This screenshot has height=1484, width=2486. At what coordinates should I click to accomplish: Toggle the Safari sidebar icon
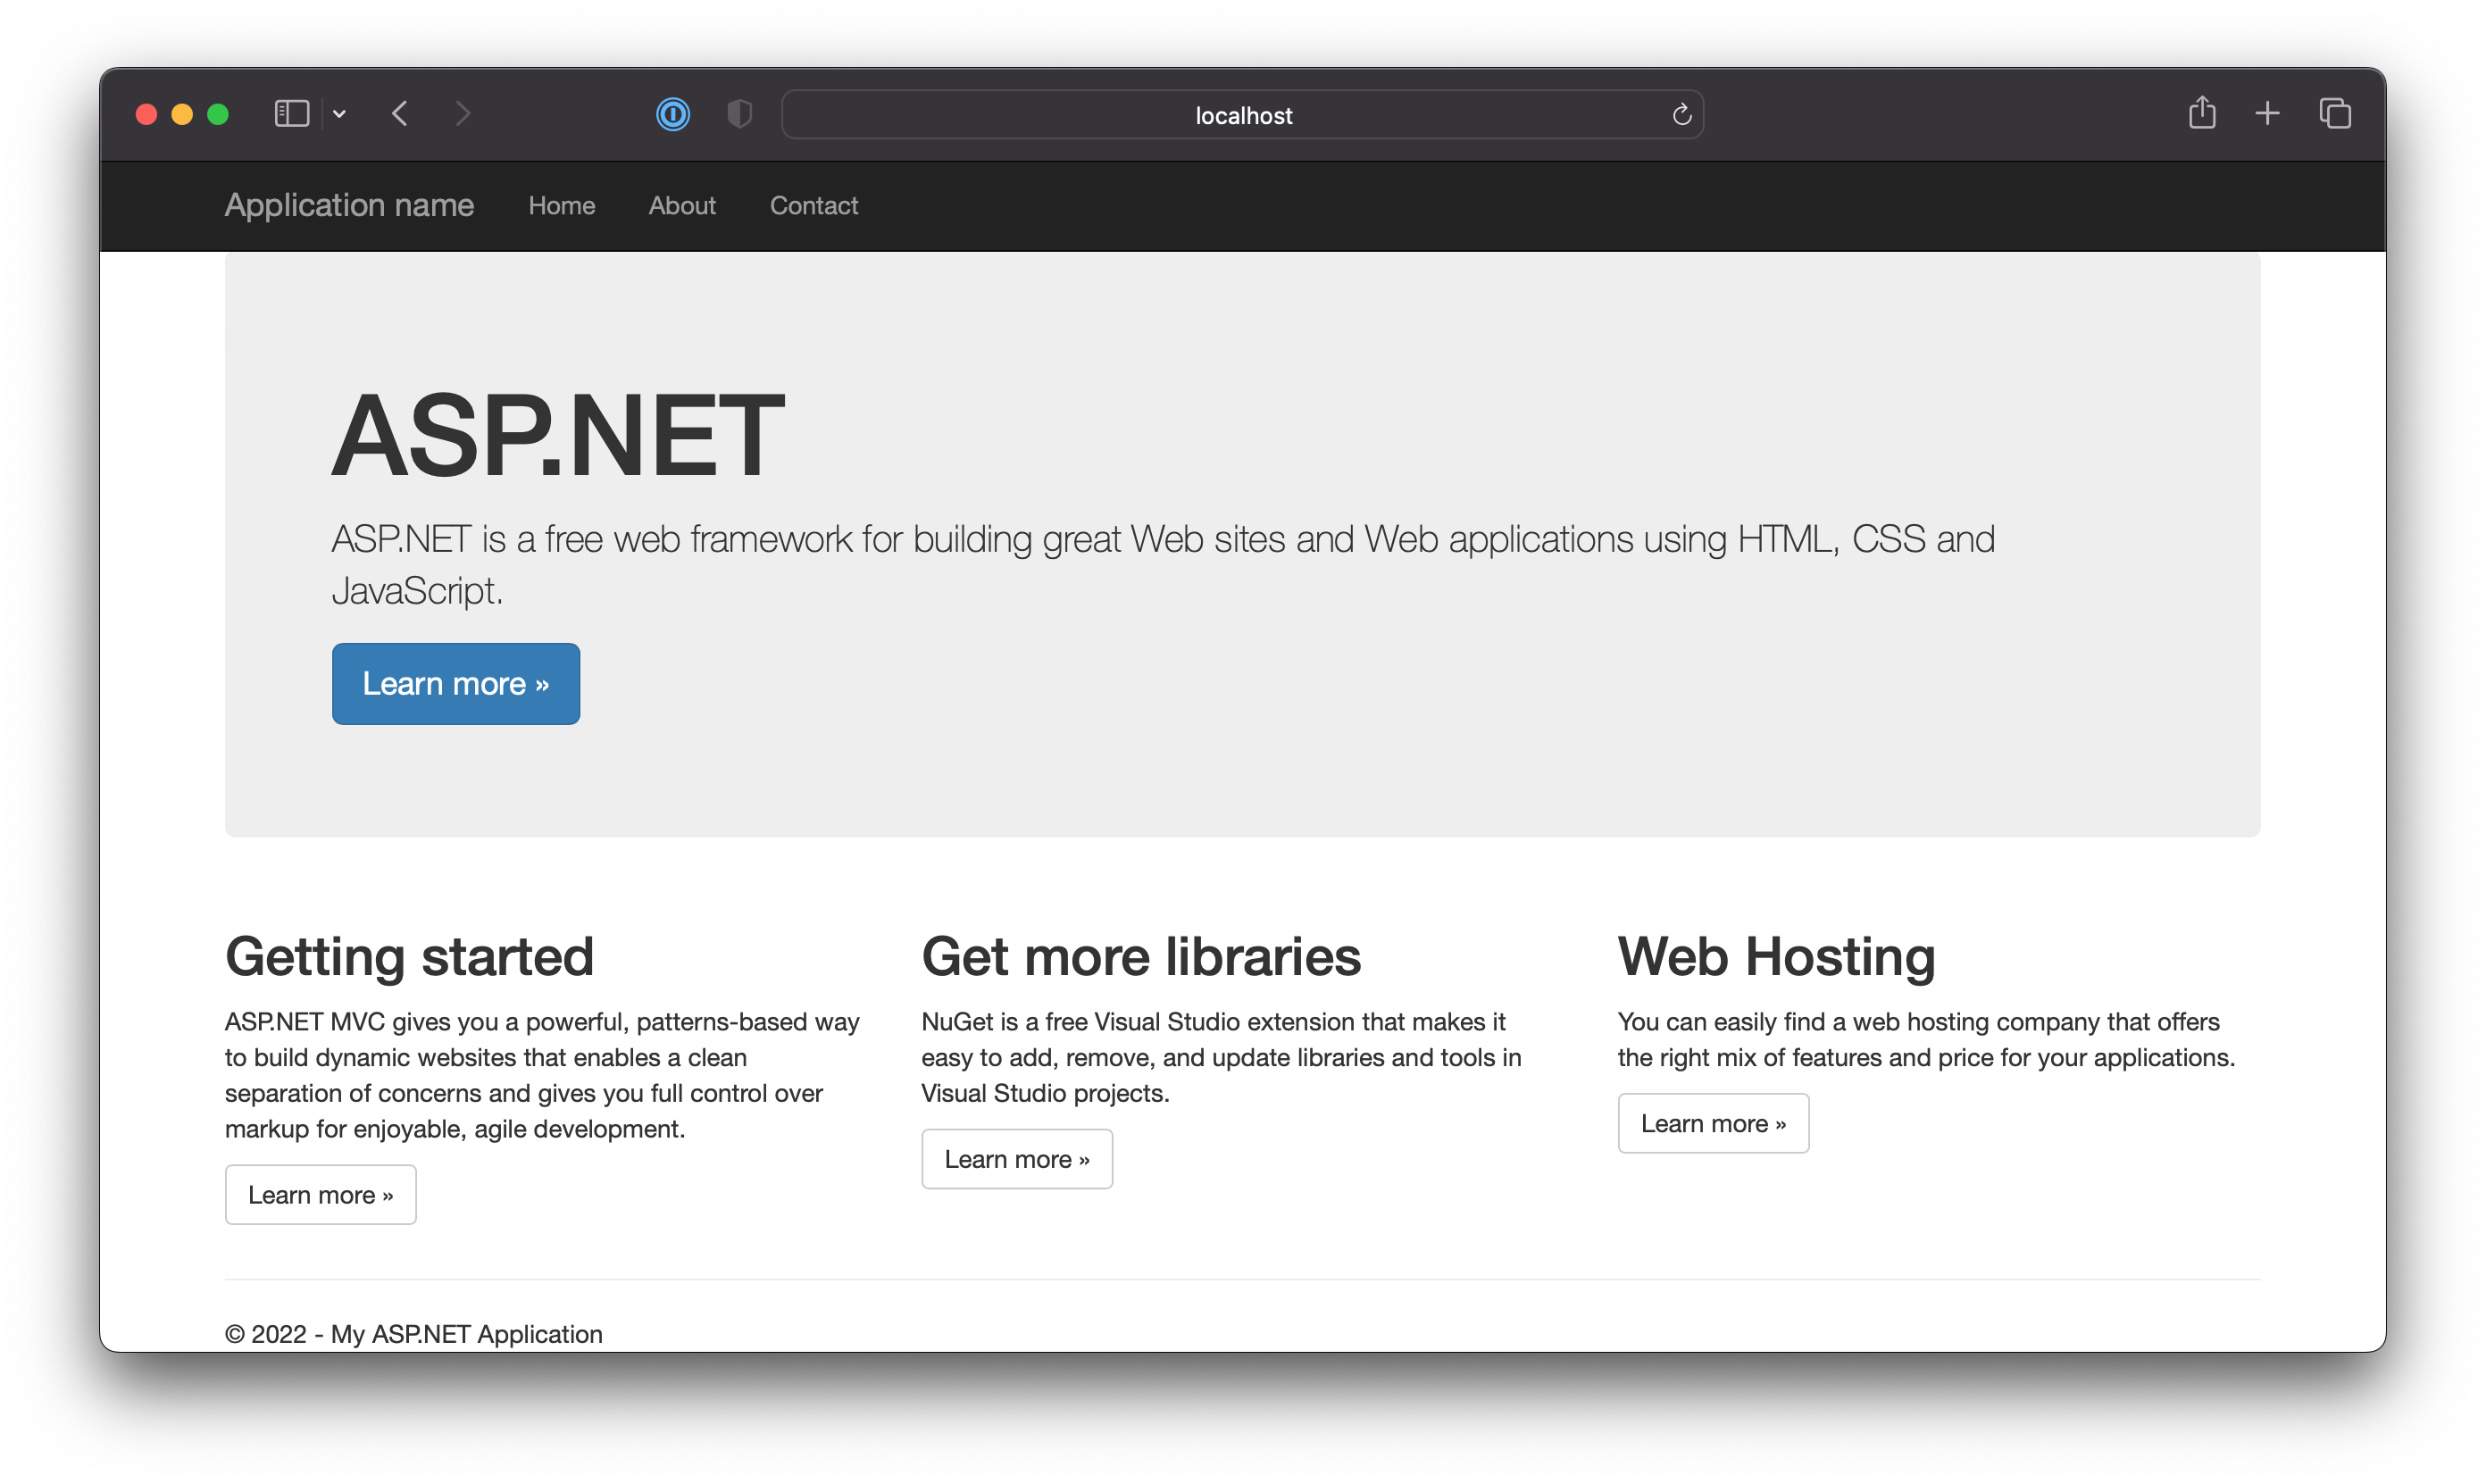(291, 114)
